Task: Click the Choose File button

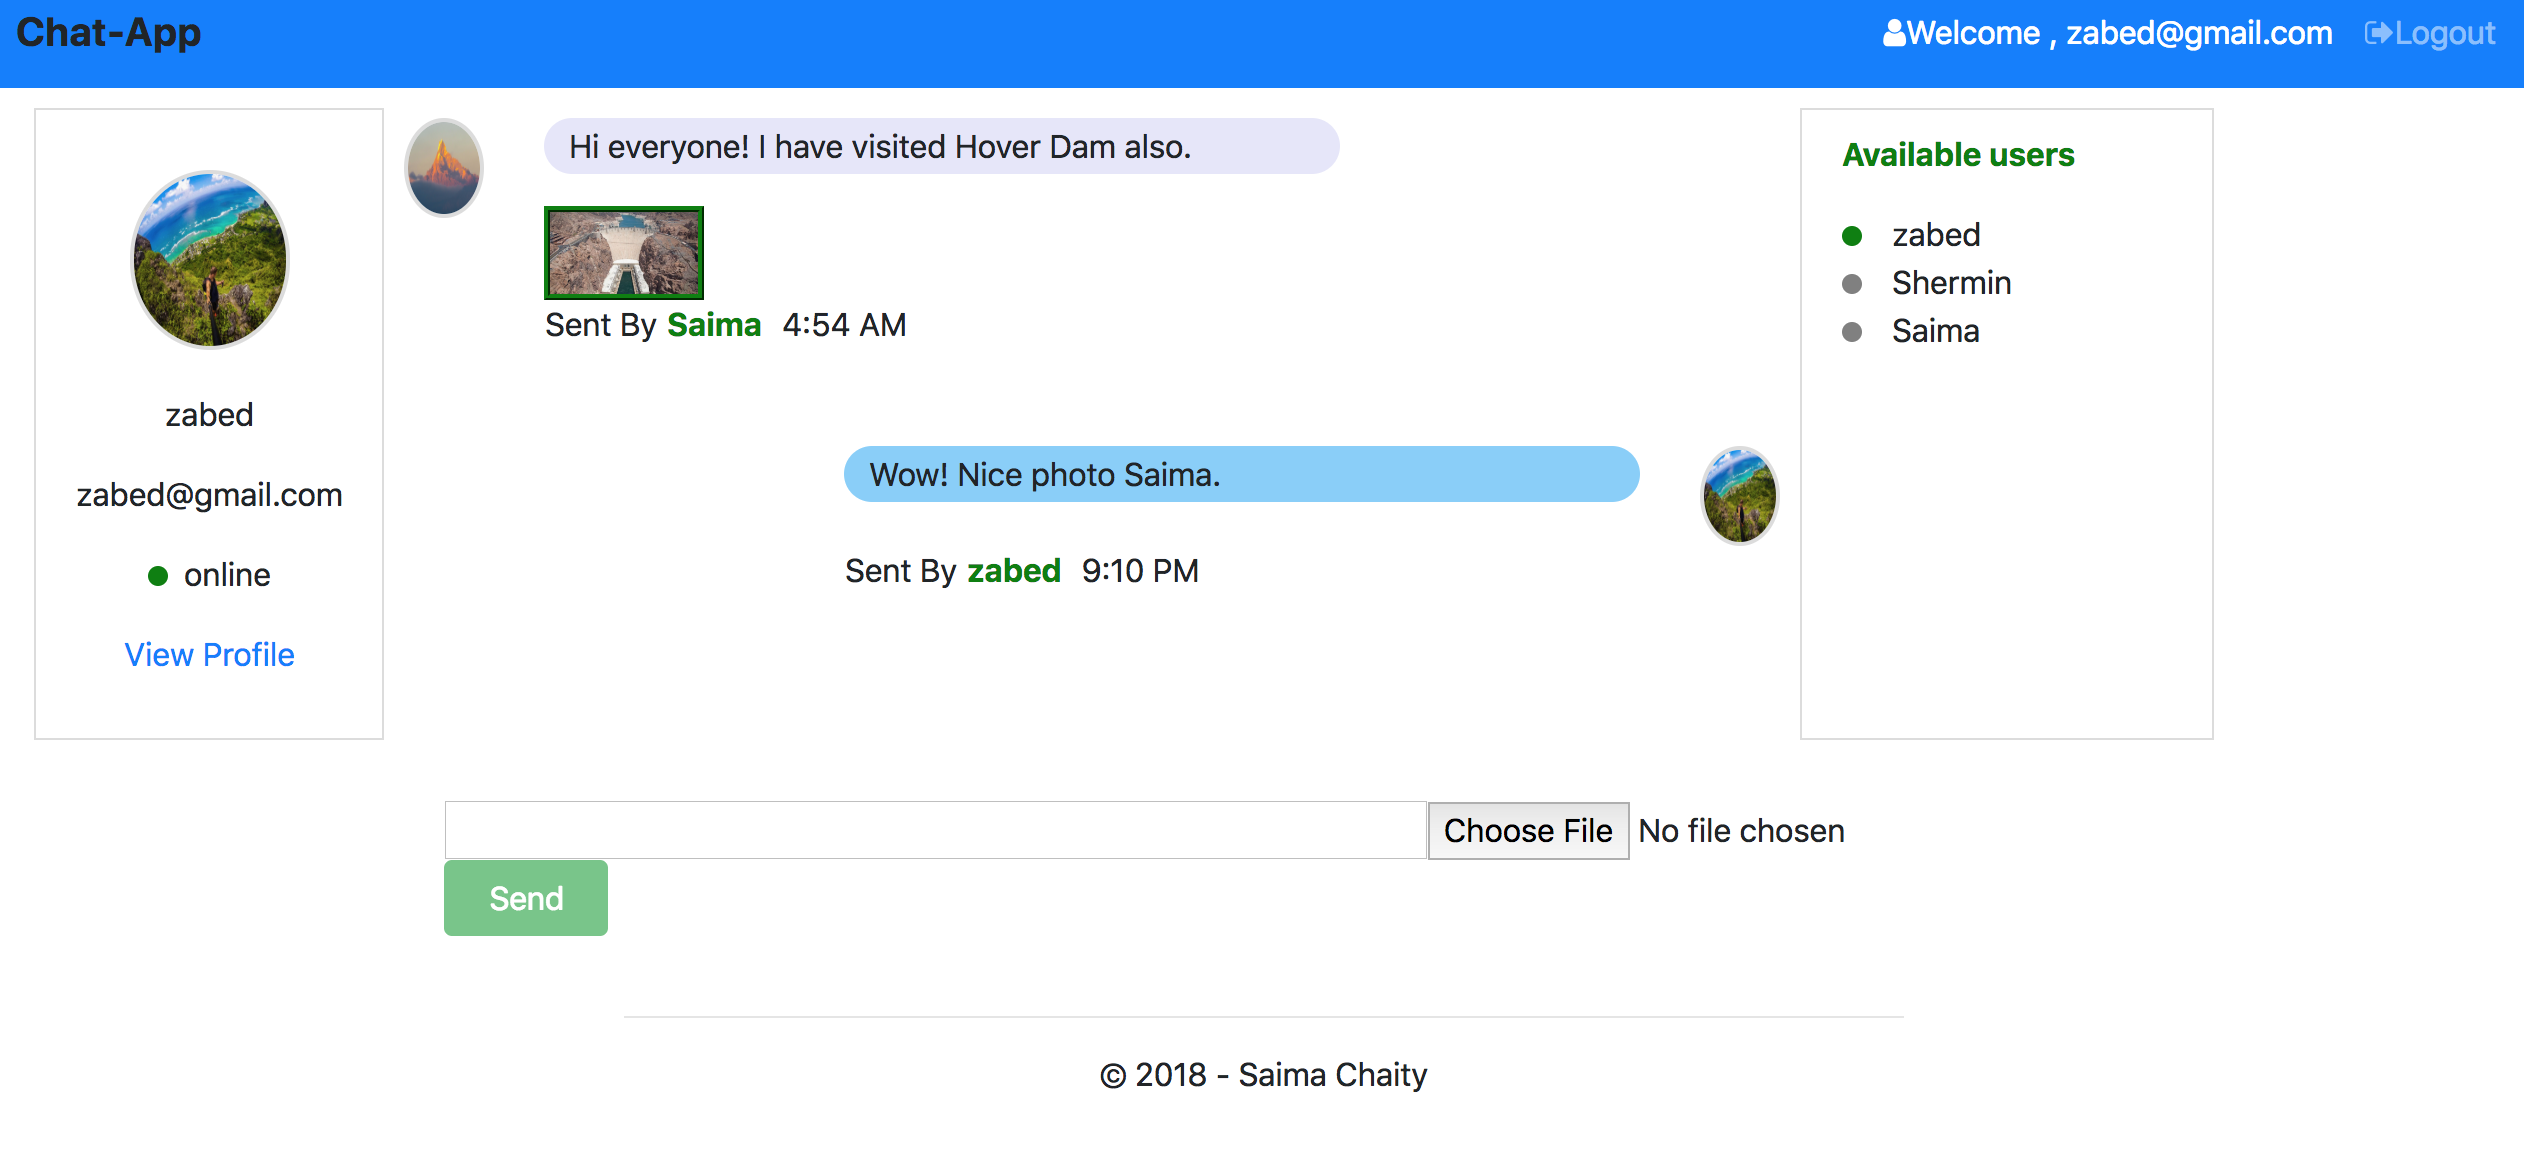Action: (x=1527, y=830)
